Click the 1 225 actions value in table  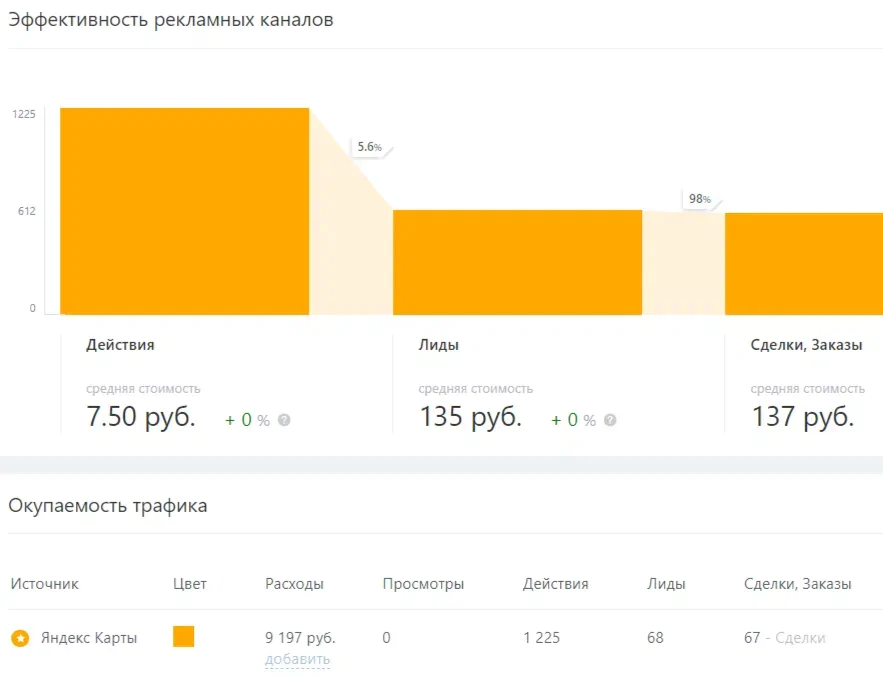tap(541, 638)
